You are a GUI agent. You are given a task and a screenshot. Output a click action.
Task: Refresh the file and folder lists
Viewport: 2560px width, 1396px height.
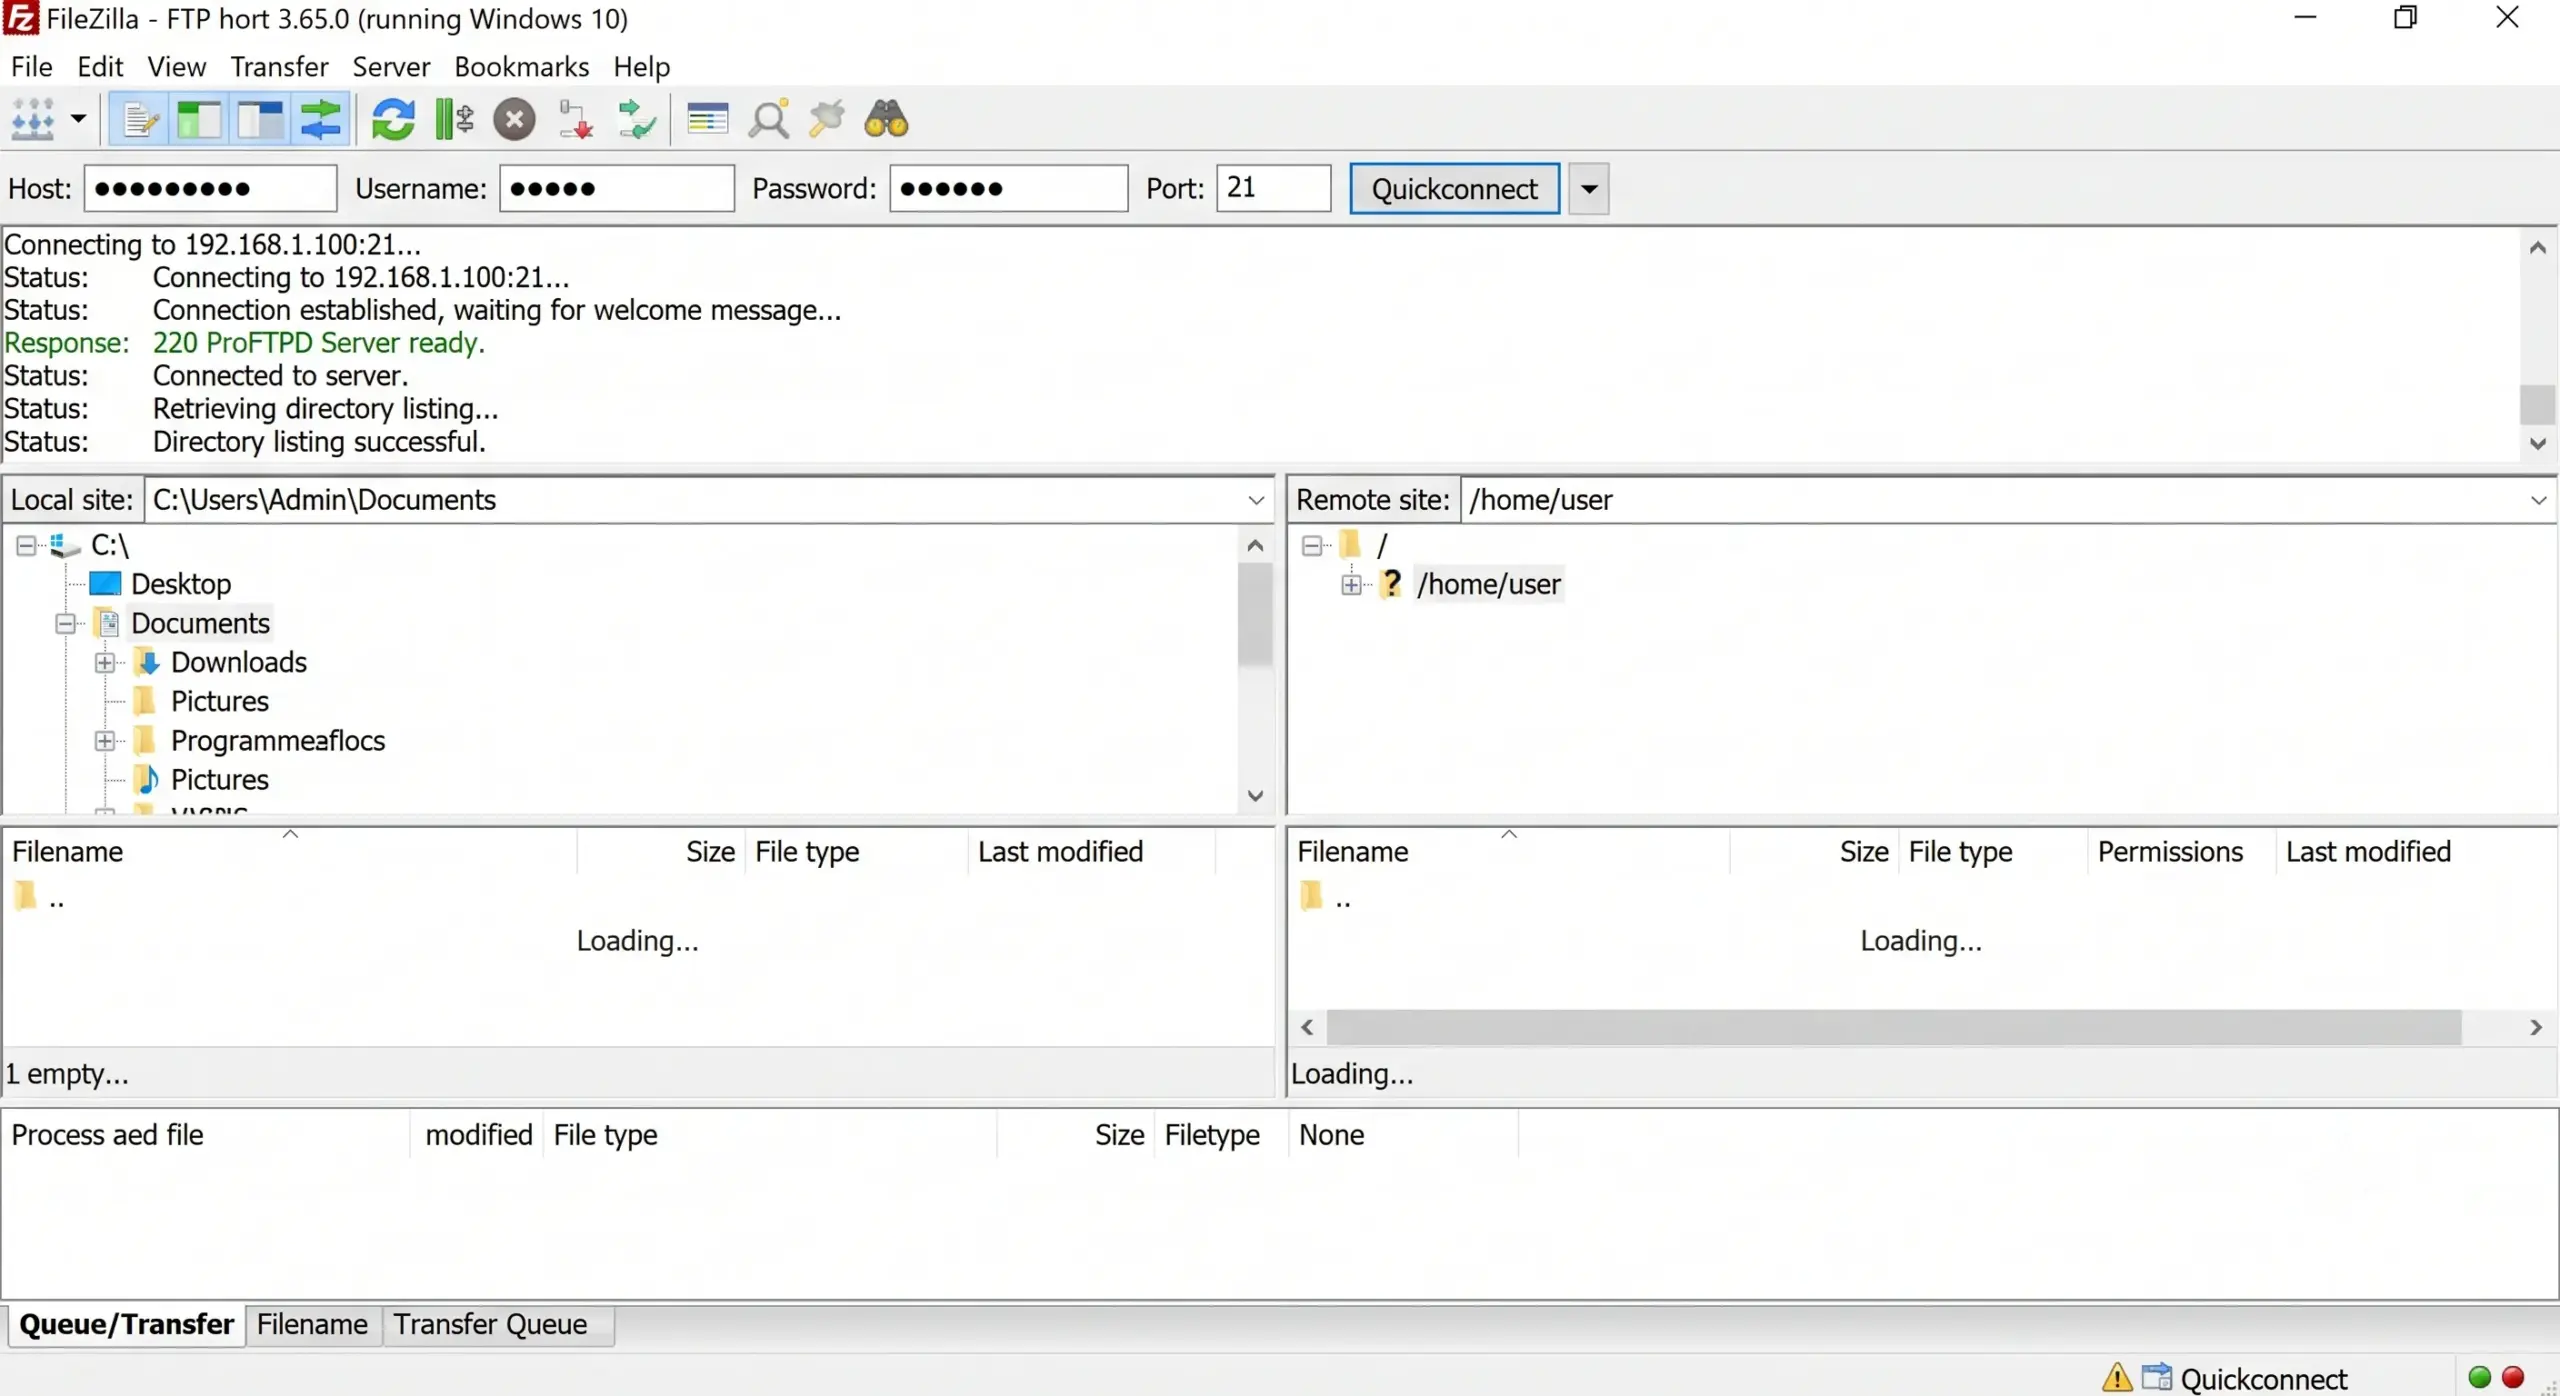(393, 120)
